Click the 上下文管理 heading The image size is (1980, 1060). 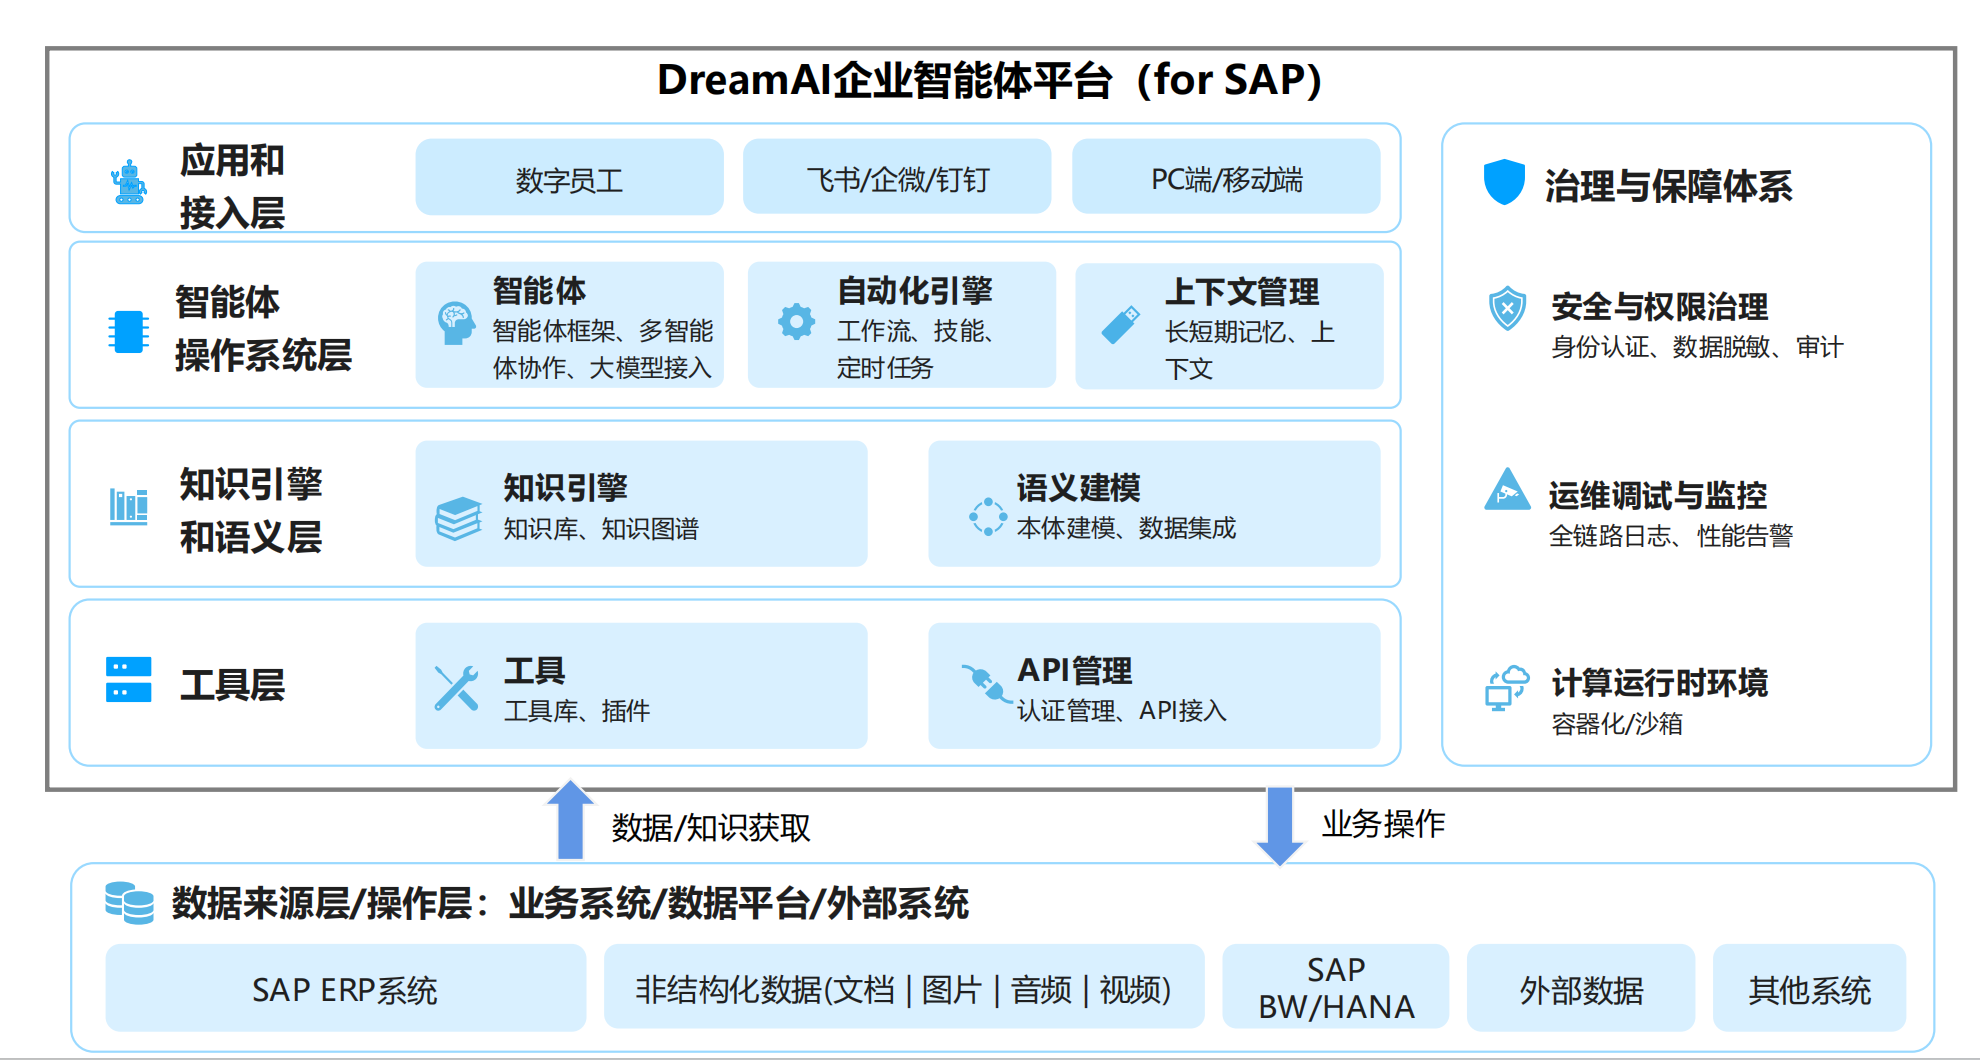pos(1242,292)
